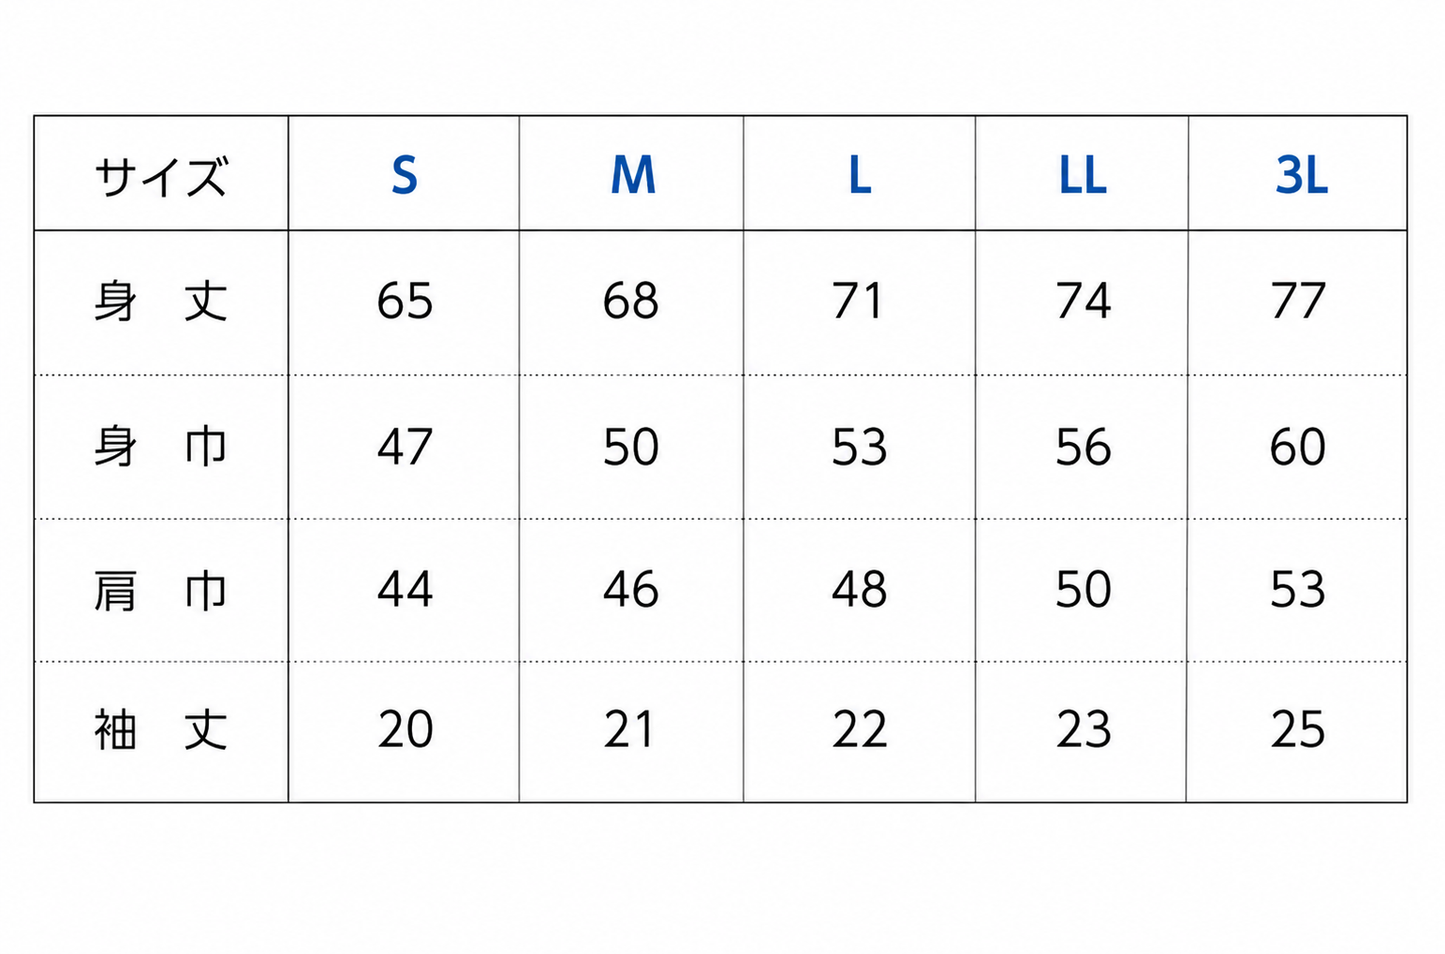This screenshot has width=1445, height=954.
Task: Click the value 68 in 身丈 row
Action: (631, 301)
